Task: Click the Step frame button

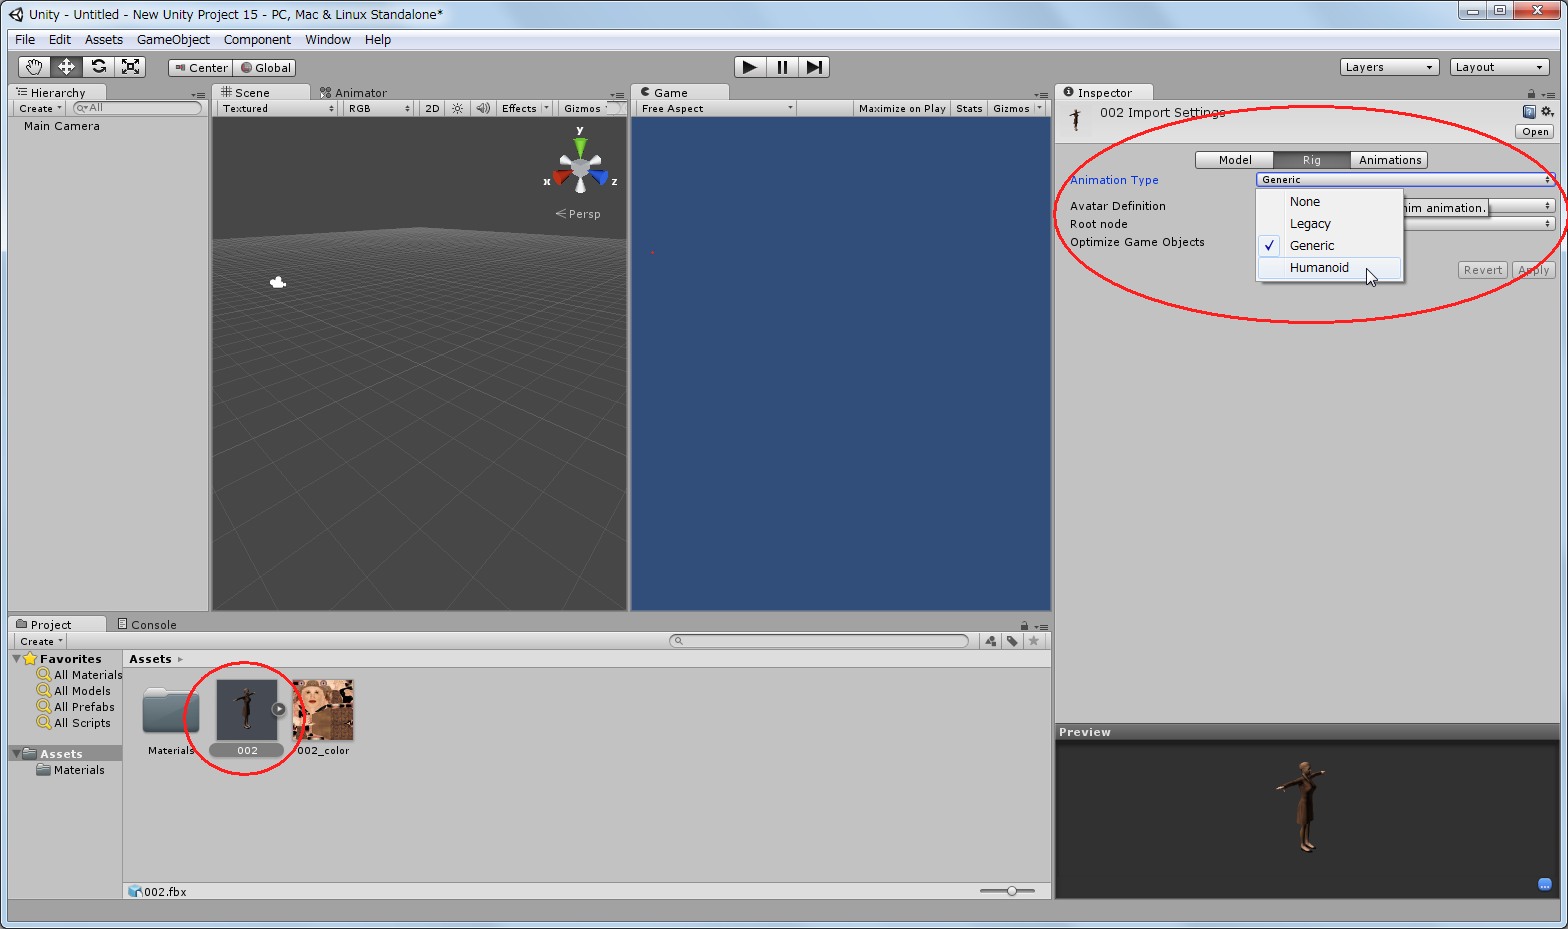Action: tap(814, 67)
